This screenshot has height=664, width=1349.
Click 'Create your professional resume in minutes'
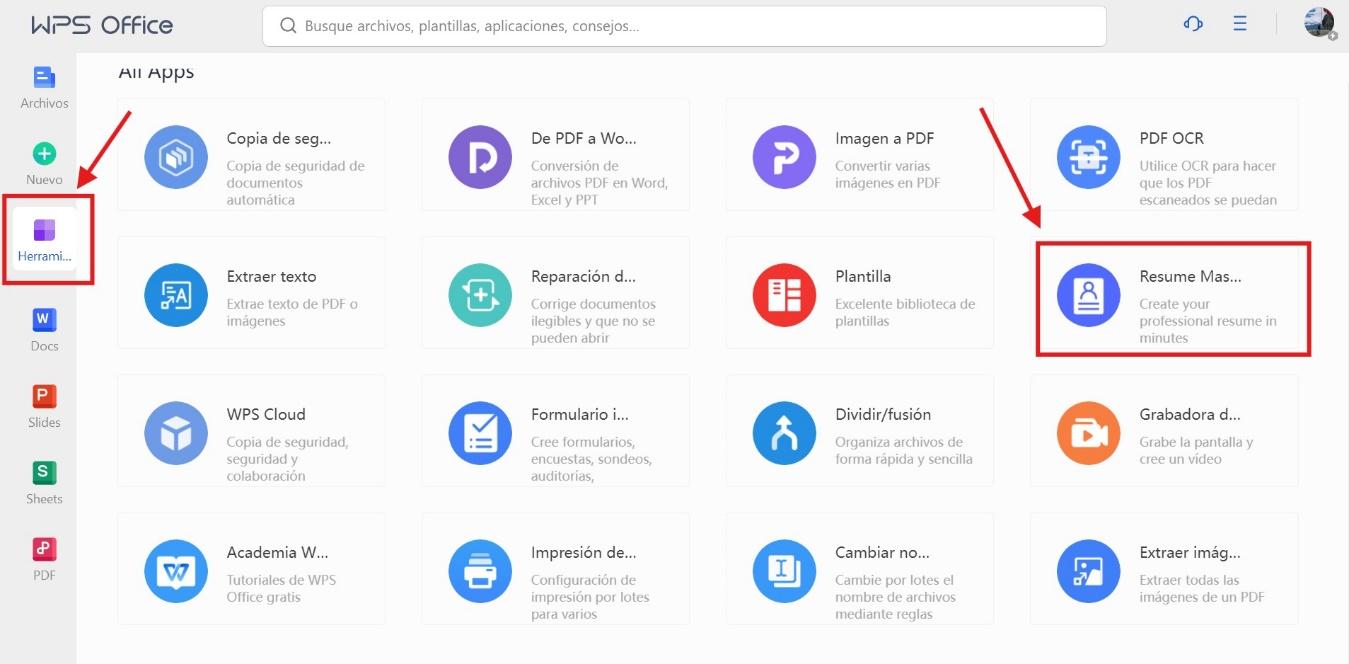pyautogui.click(x=1208, y=321)
